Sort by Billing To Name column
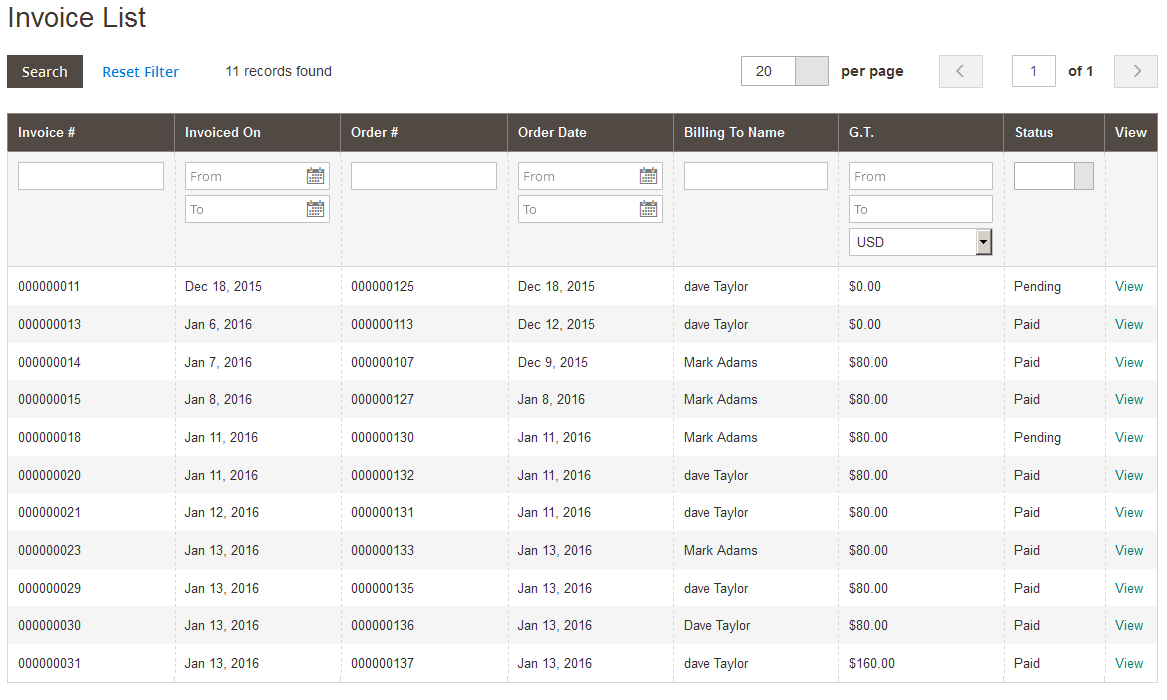Viewport: 1167px width, 700px height. pyautogui.click(x=734, y=132)
